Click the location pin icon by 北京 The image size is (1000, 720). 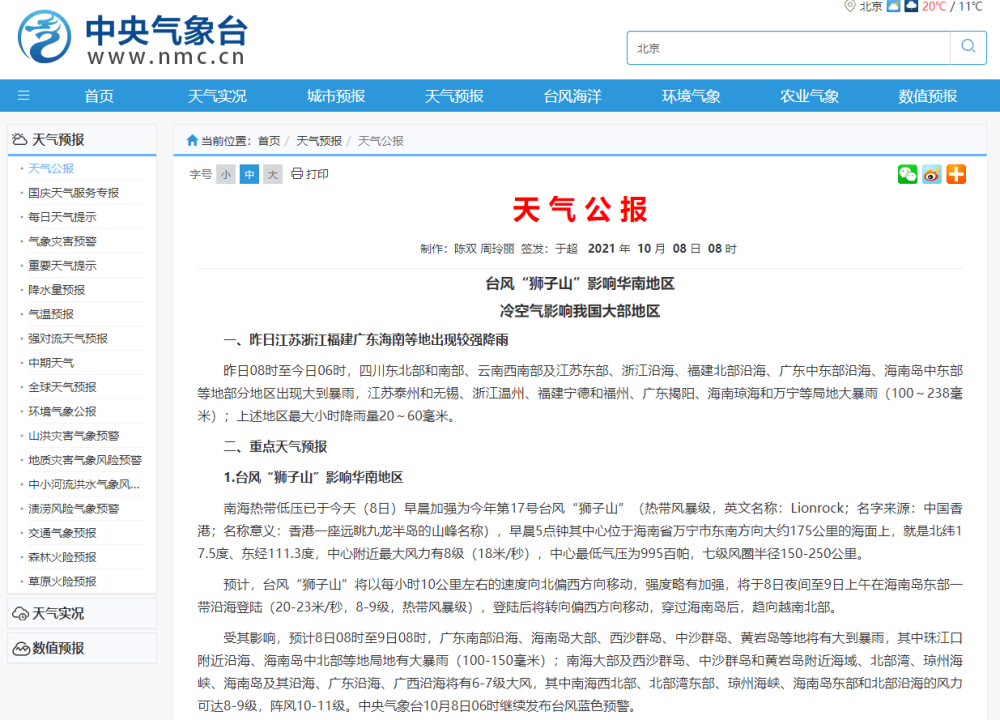pos(850,6)
